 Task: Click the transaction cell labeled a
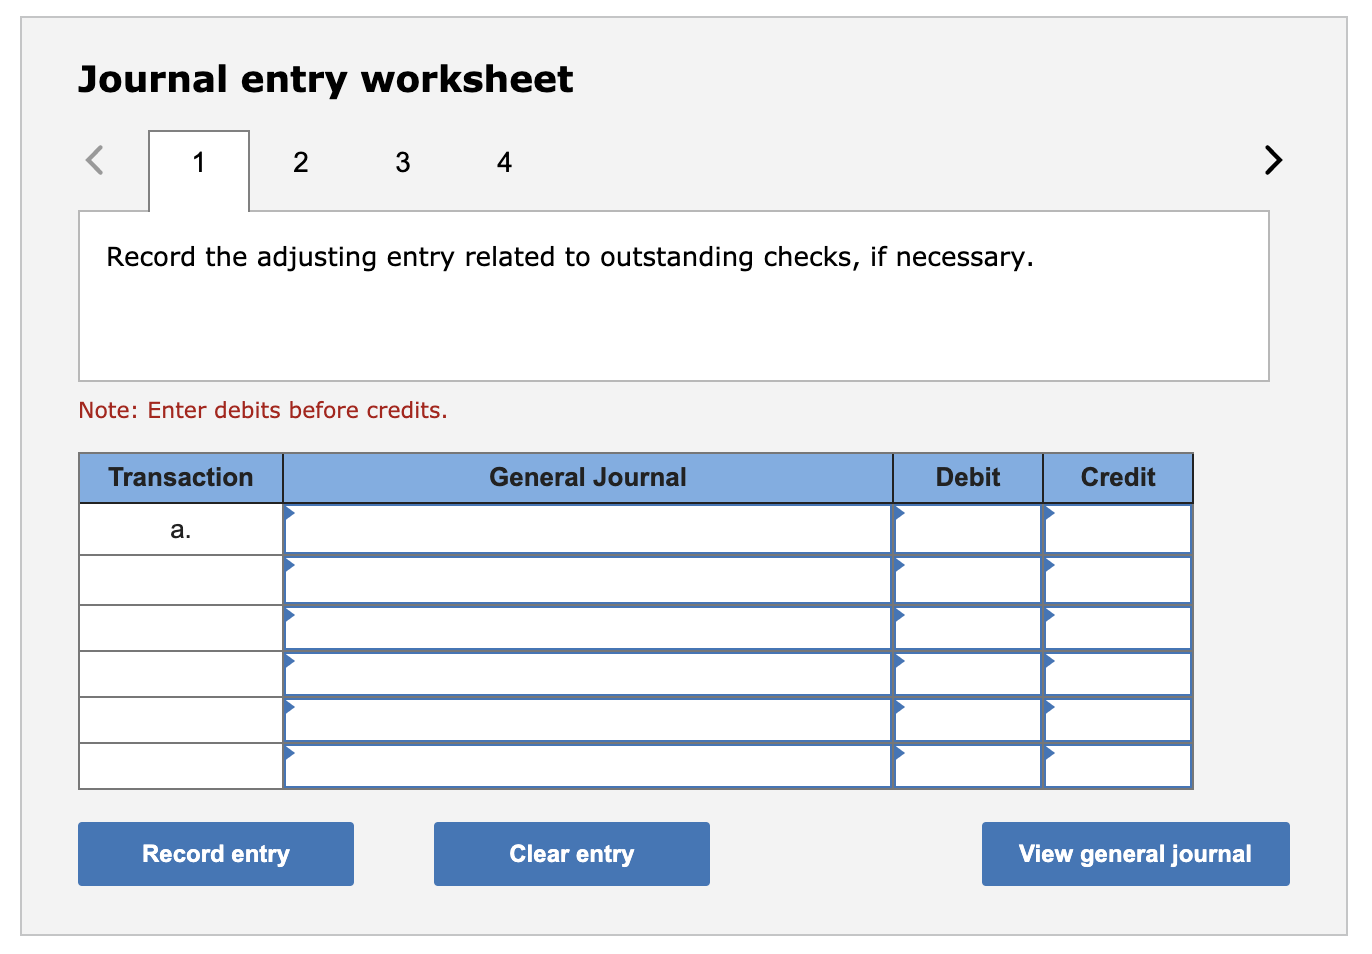coord(179,528)
